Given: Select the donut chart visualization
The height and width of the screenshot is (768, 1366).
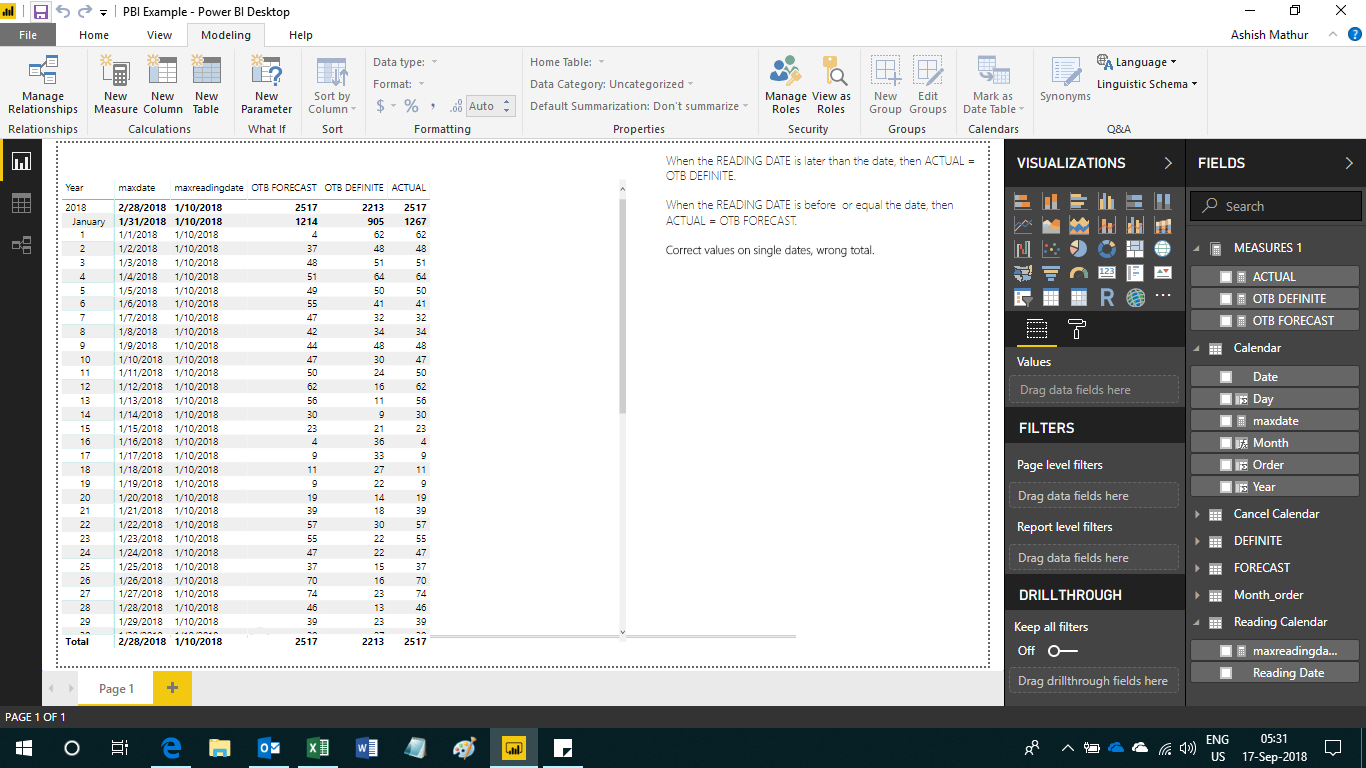Looking at the screenshot, I should (x=1107, y=248).
